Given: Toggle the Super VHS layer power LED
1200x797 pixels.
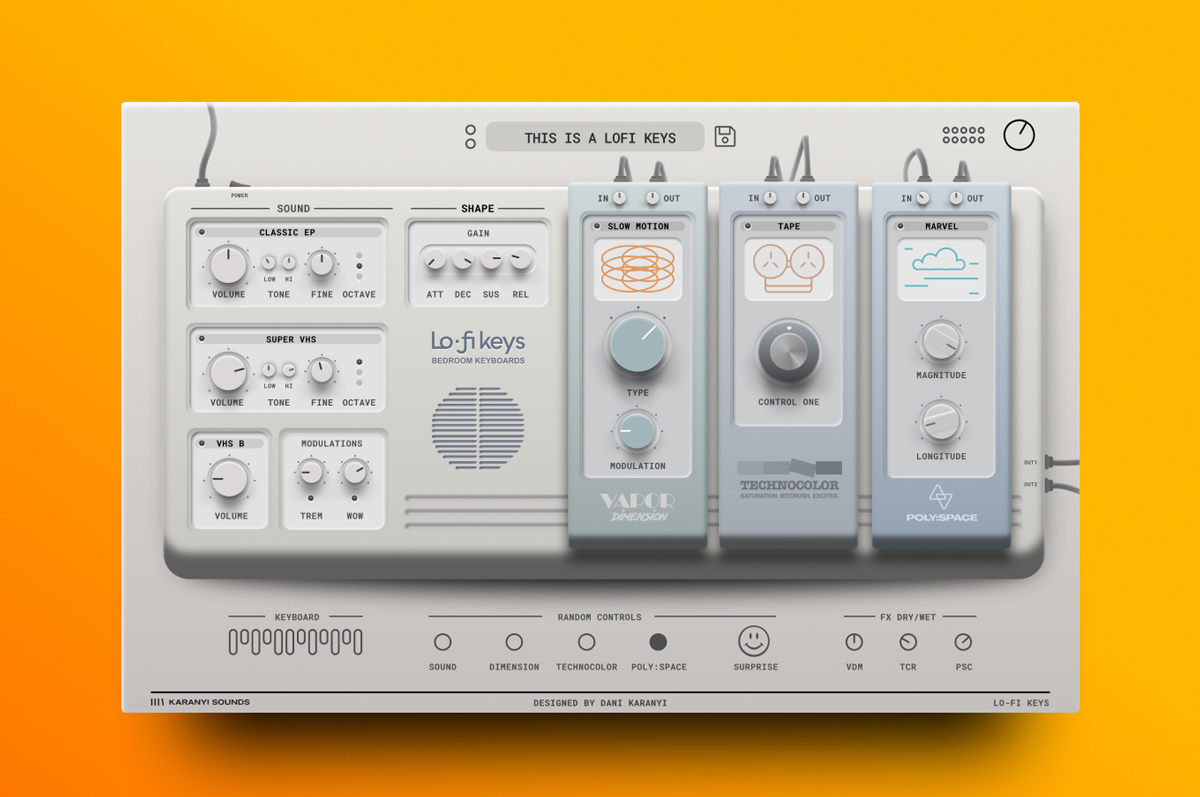Looking at the screenshot, I should coord(201,339).
